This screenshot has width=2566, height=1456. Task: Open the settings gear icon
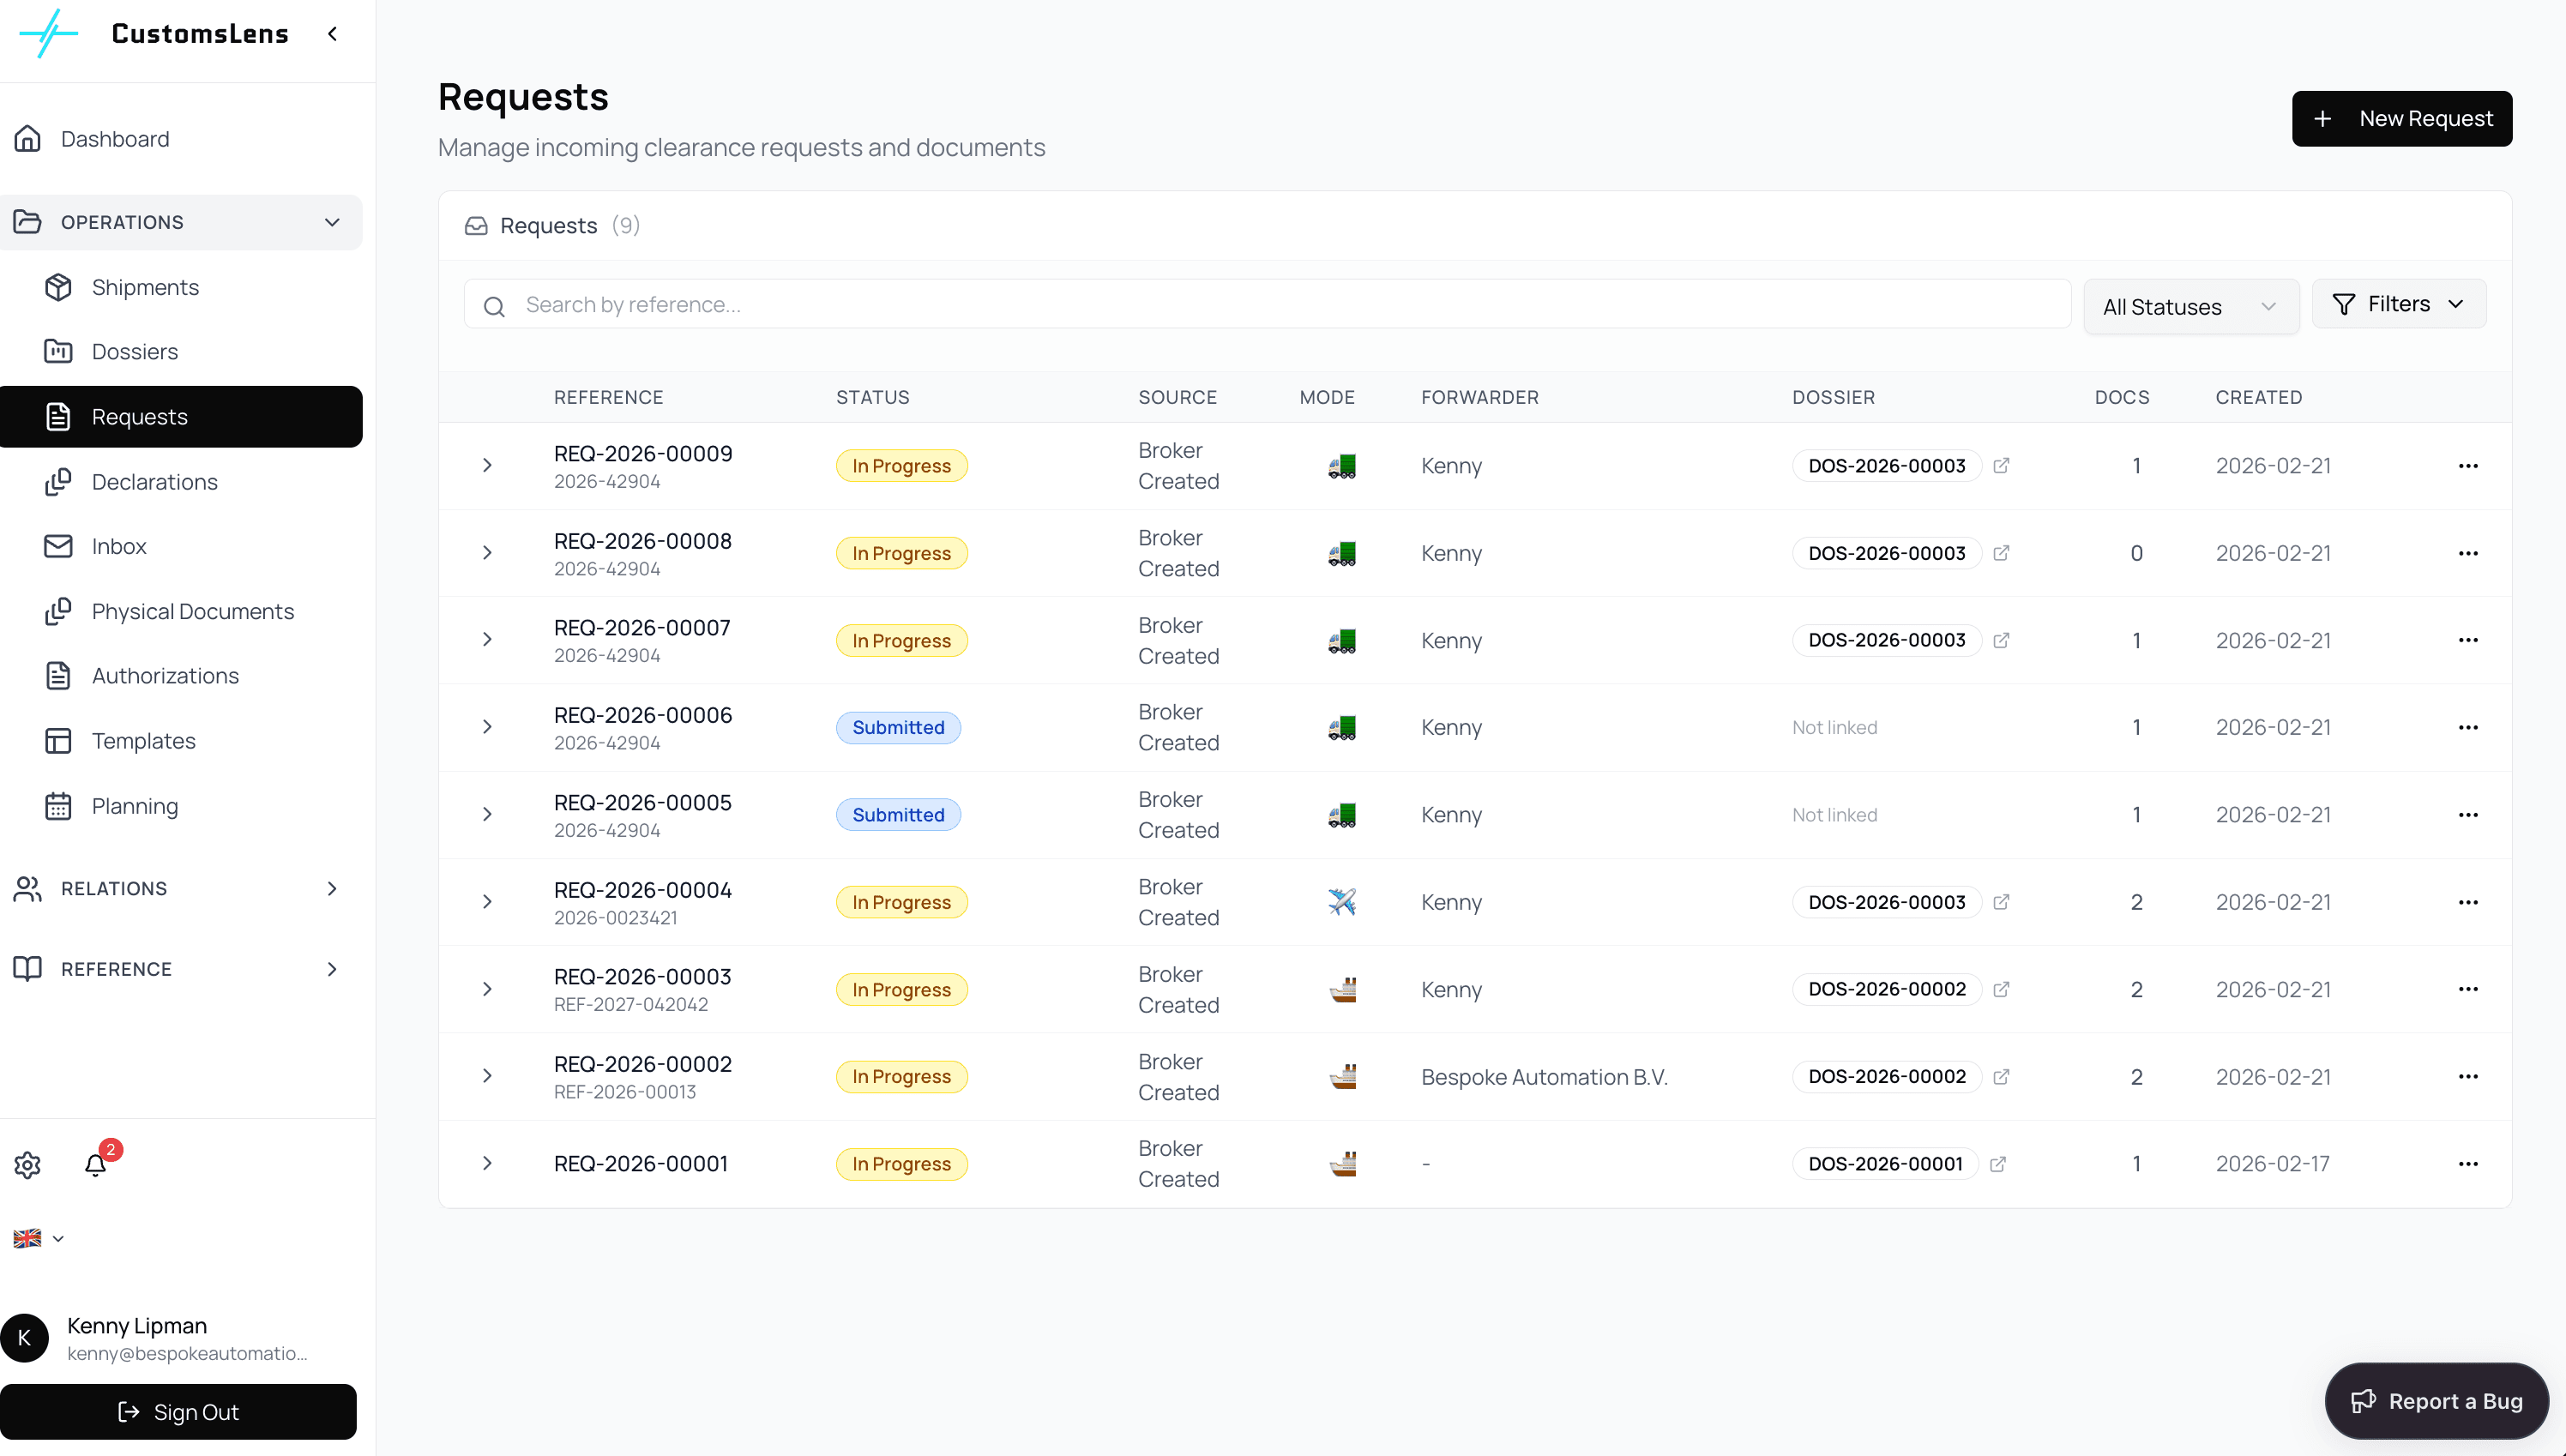28,1165
